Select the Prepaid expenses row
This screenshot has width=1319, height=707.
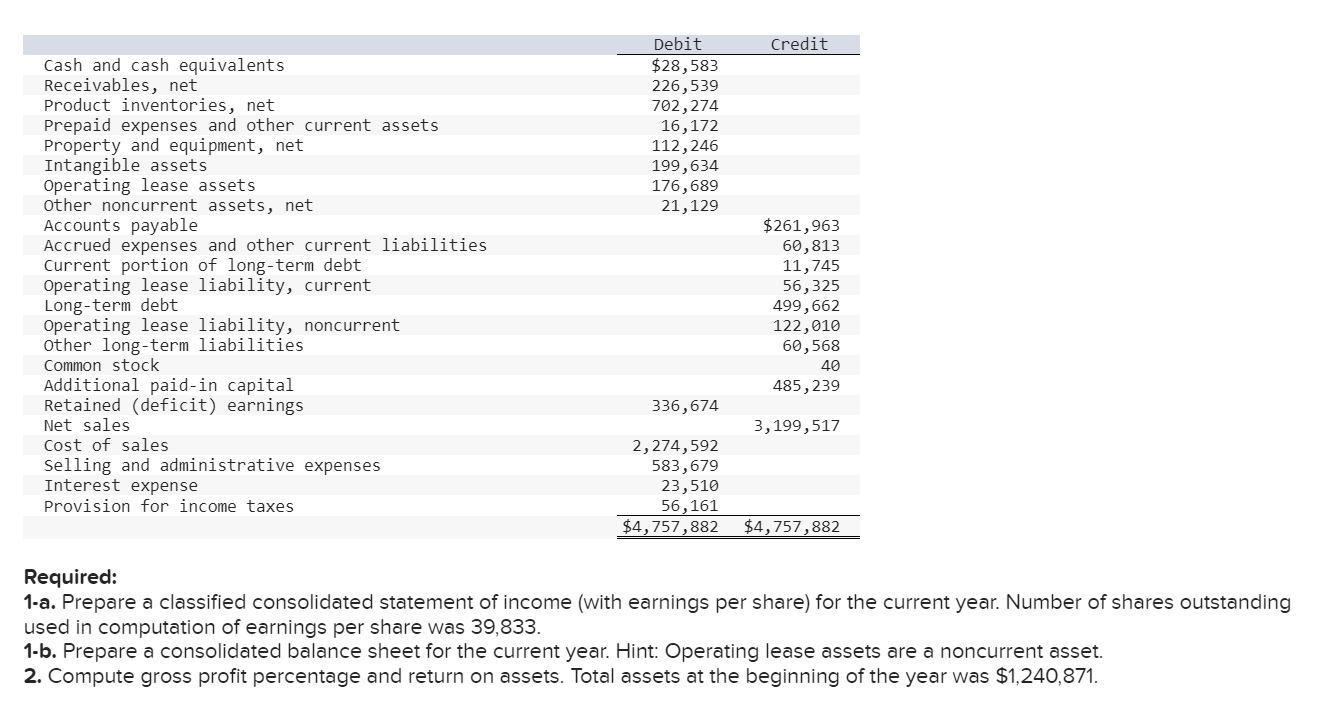[240, 125]
